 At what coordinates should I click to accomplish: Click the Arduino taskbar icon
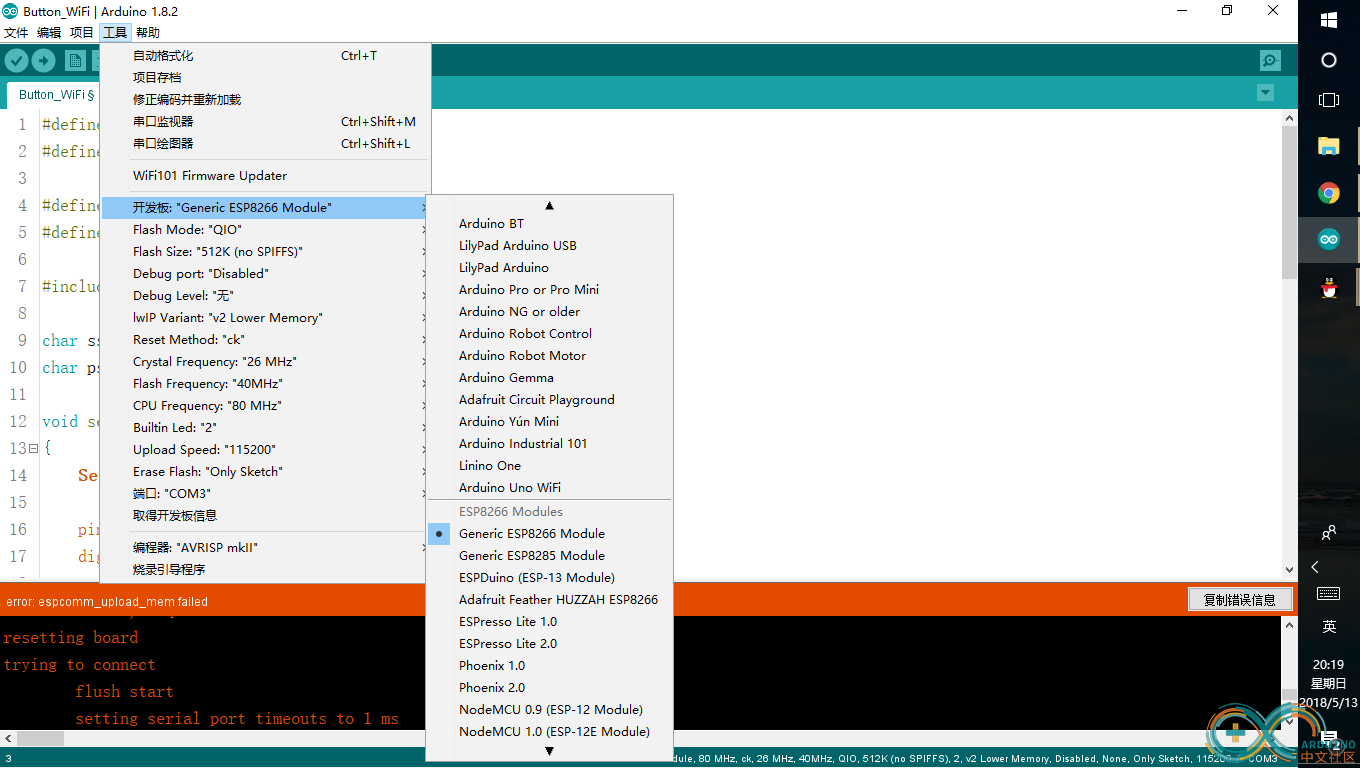pyautogui.click(x=1329, y=239)
